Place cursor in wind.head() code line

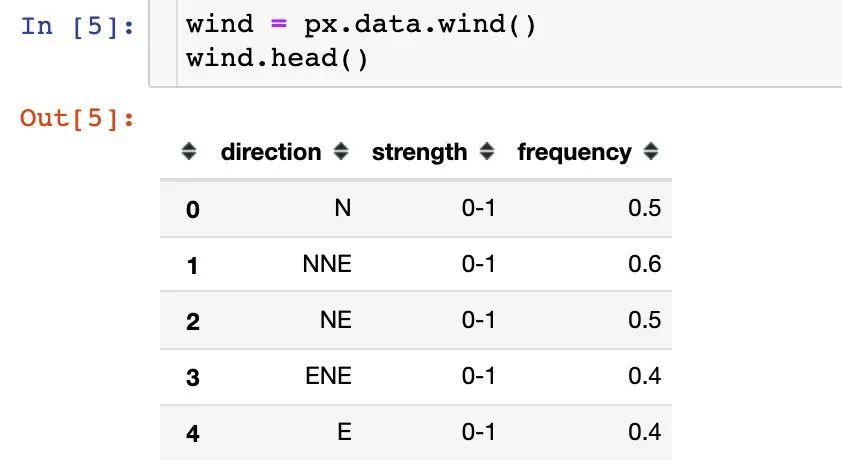point(277,58)
